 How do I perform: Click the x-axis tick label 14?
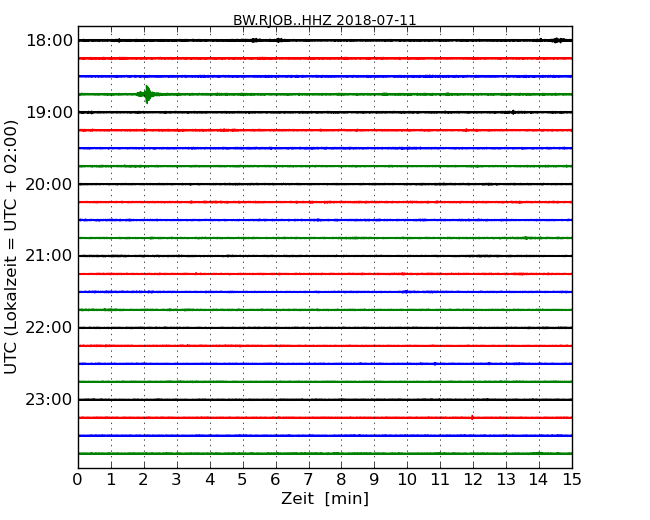tap(538, 479)
